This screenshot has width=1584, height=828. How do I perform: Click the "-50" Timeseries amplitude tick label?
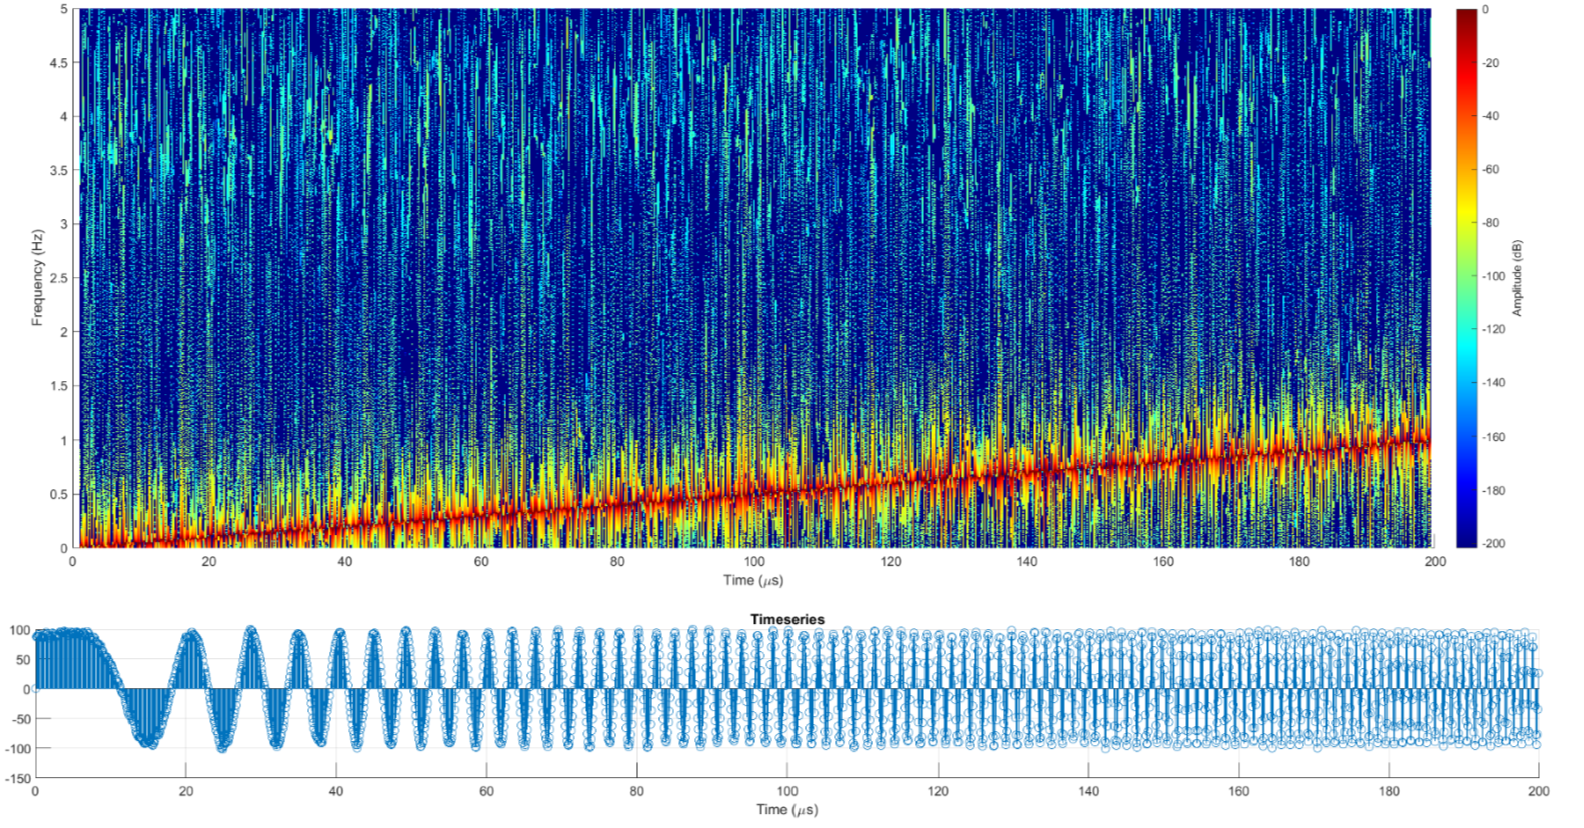pyautogui.click(x=20, y=719)
